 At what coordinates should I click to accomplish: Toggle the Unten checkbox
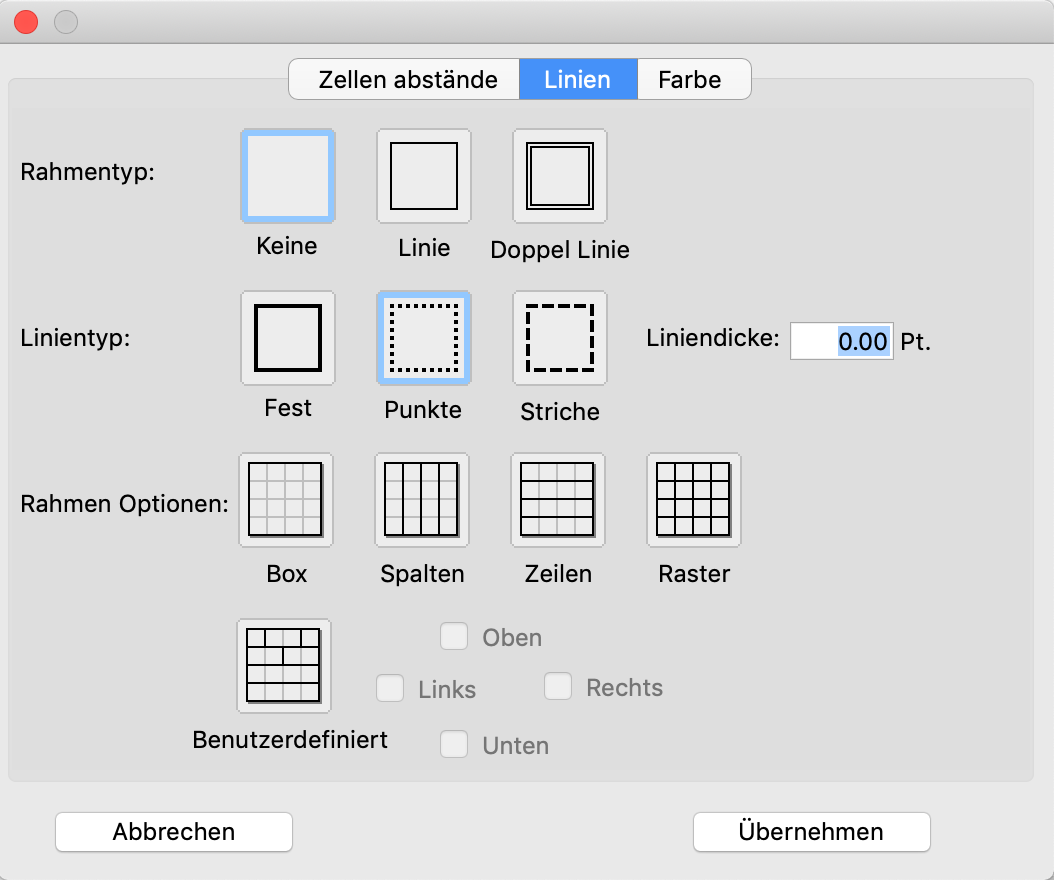(x=455, y=744)
